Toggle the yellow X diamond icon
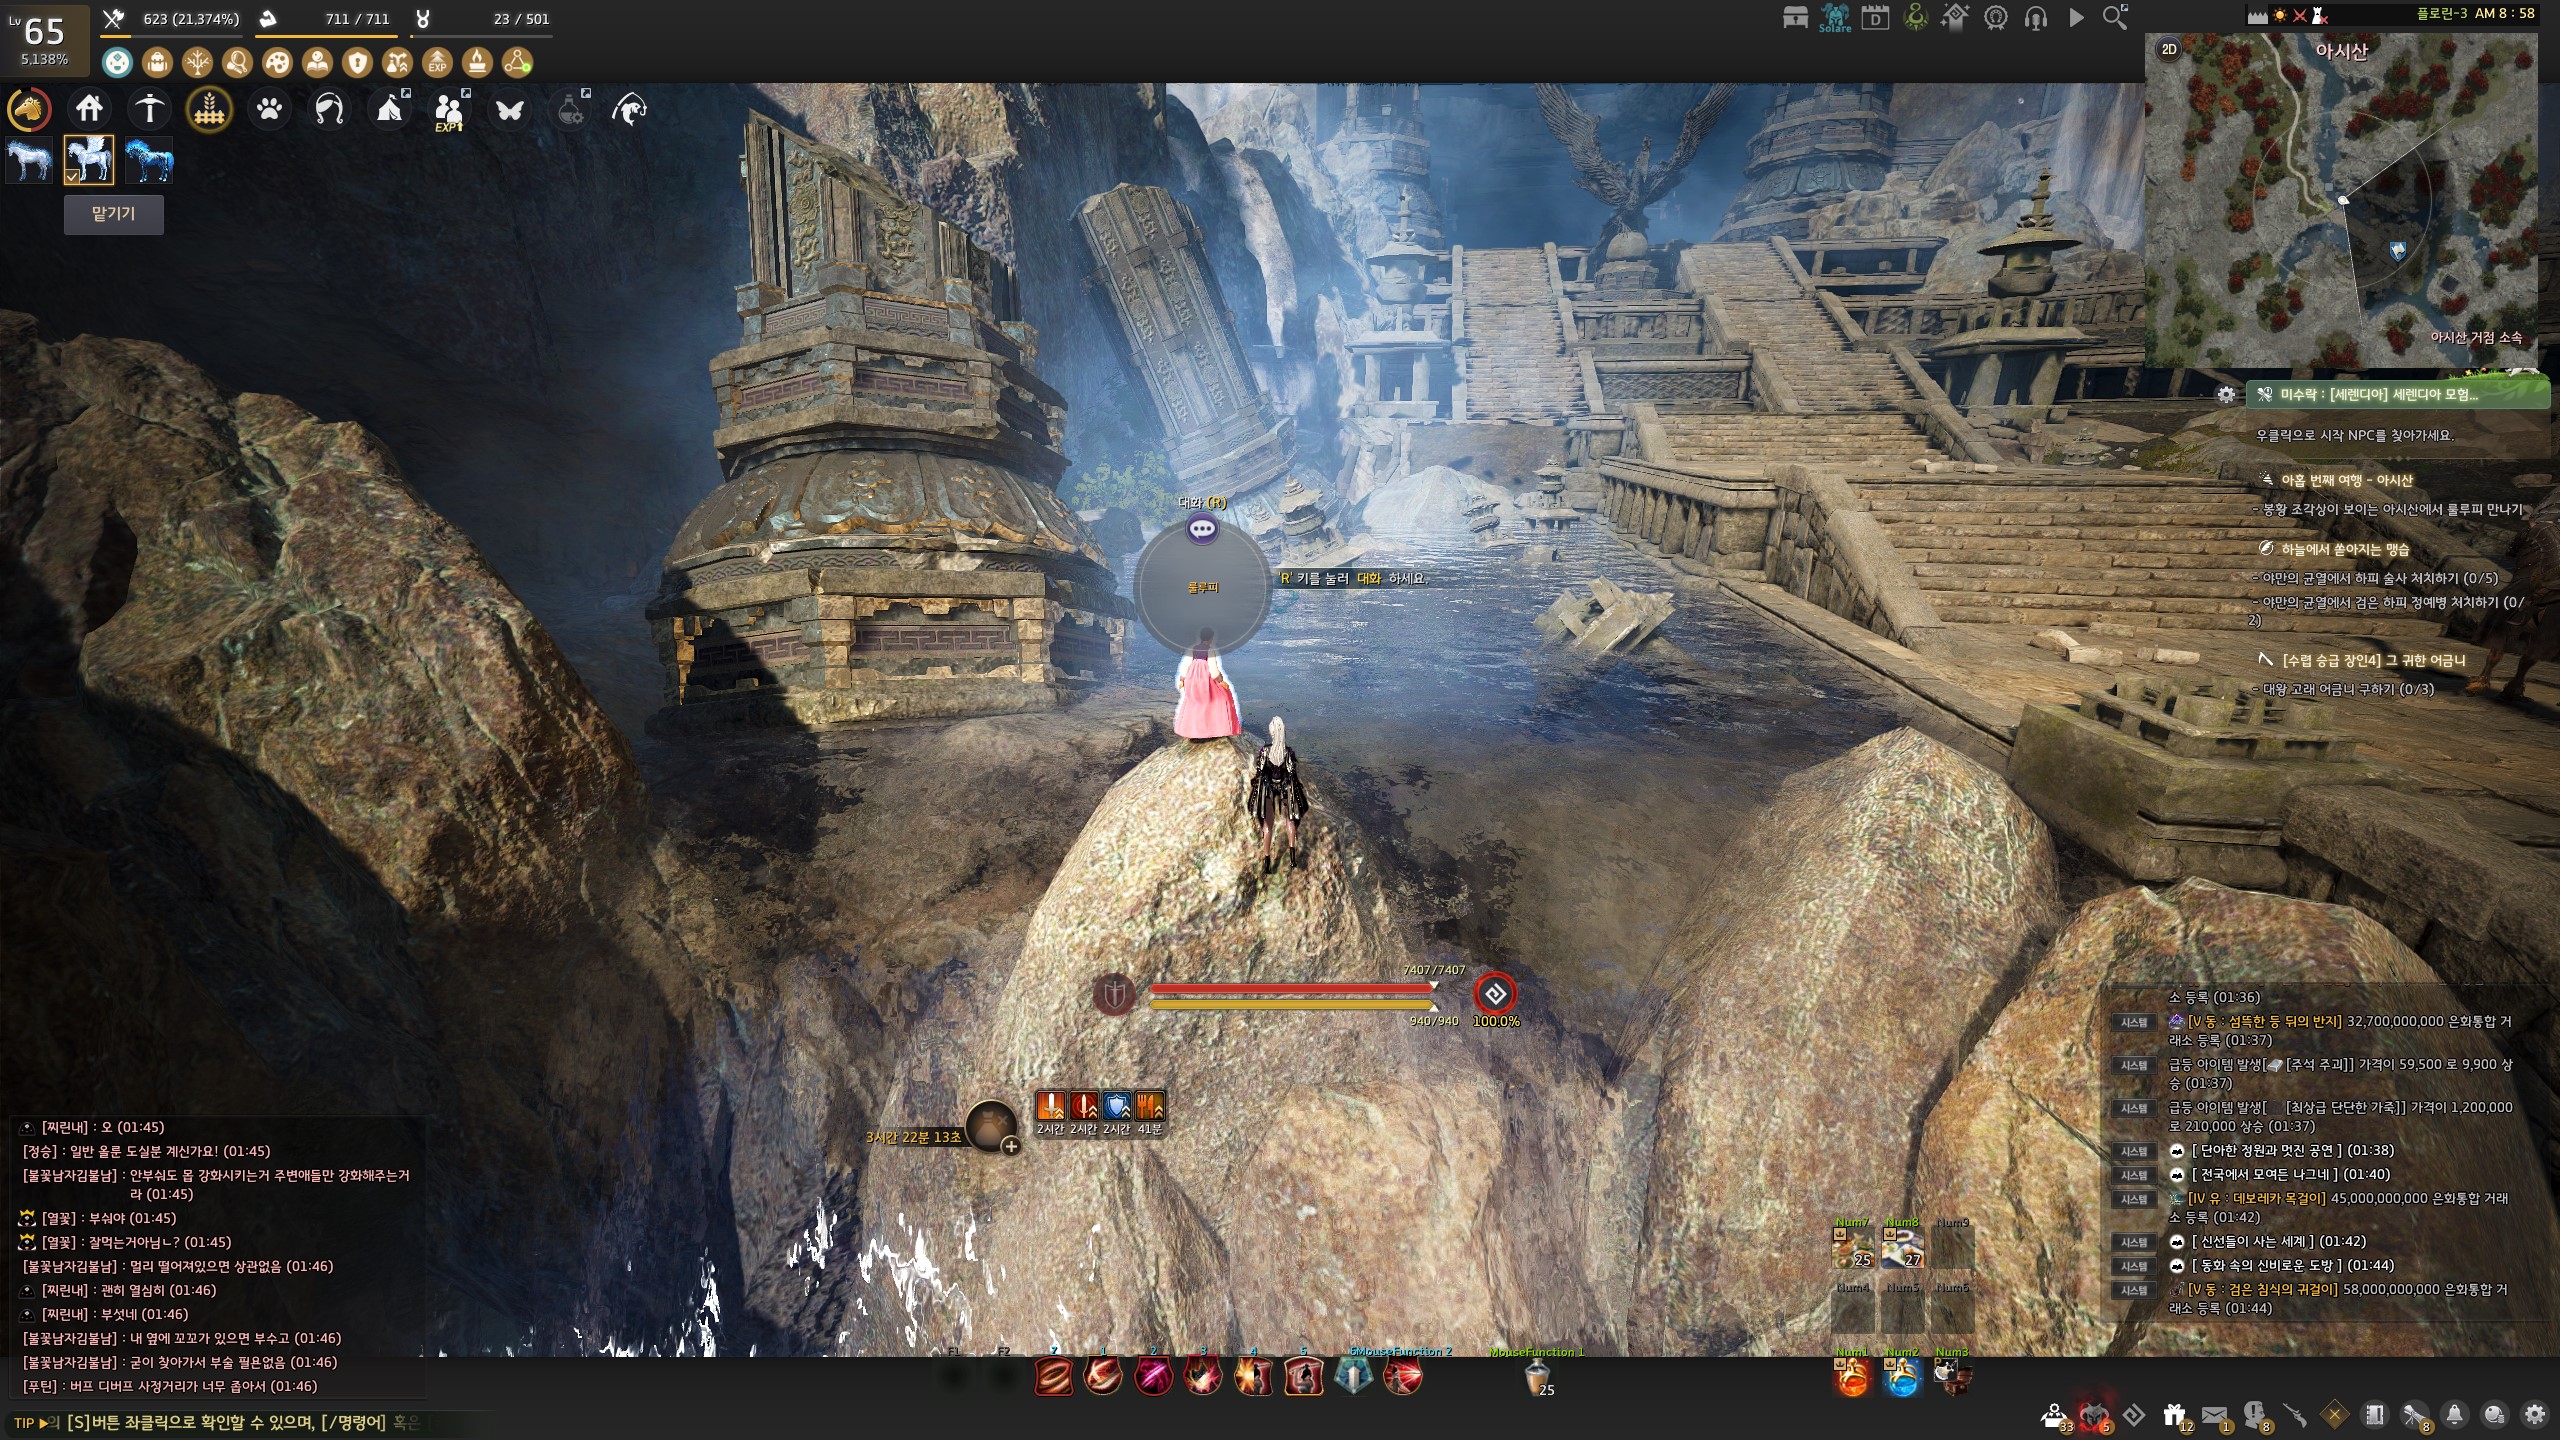Screen dimensions: 2560x1440 click(2334, 1415)
